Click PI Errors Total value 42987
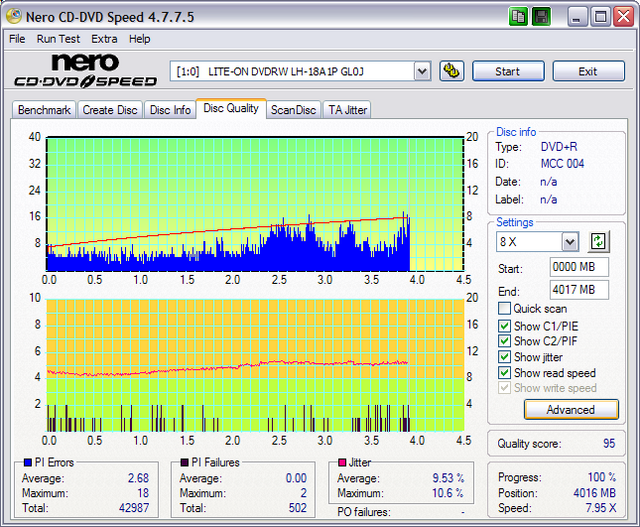Screen dimensions: 640x527 point(134,508)
